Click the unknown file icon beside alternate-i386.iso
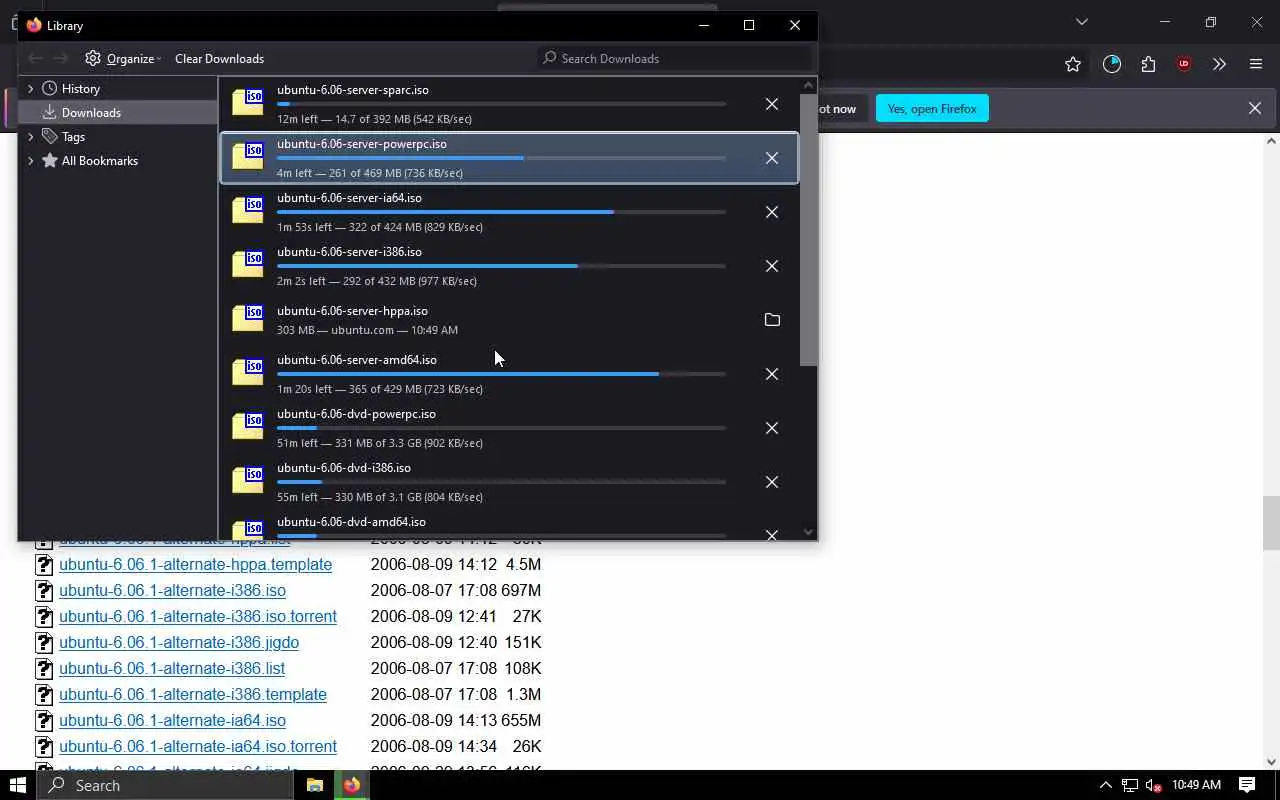Image resolution: width=1280 pixels, height=800 pixels. tap(44, 590)
